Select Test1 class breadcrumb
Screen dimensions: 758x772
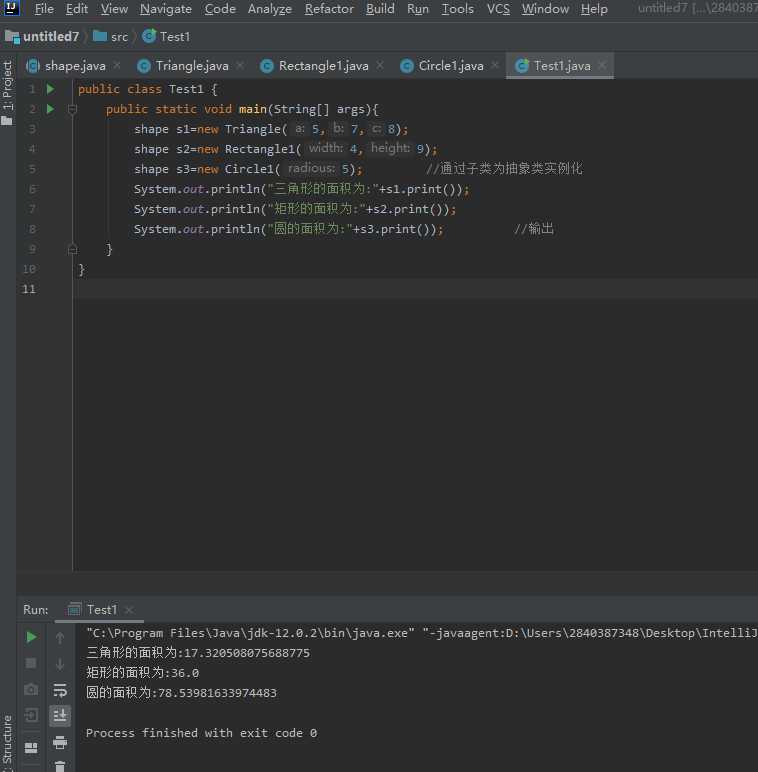click(166, 37)
